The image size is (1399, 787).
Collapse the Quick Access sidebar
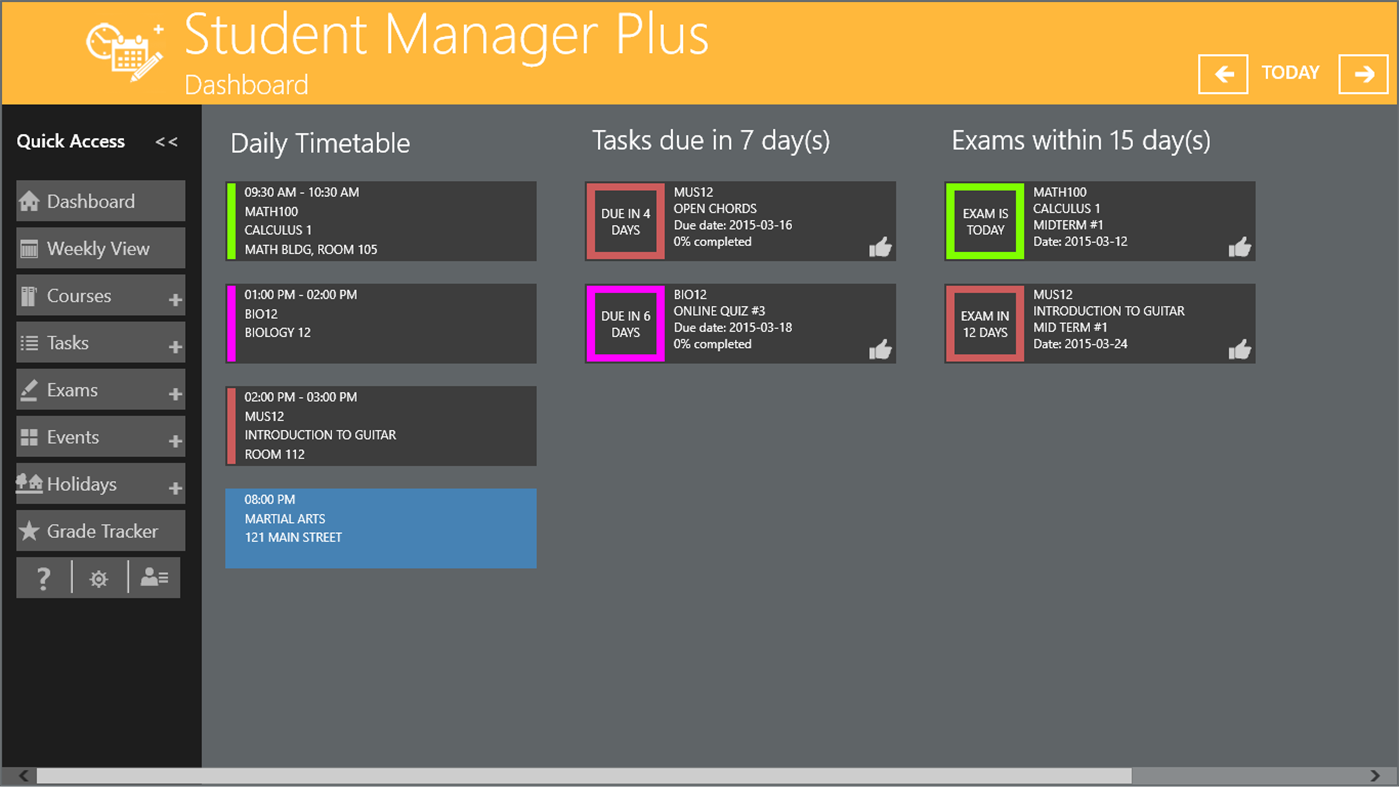[x=165, y=141]
